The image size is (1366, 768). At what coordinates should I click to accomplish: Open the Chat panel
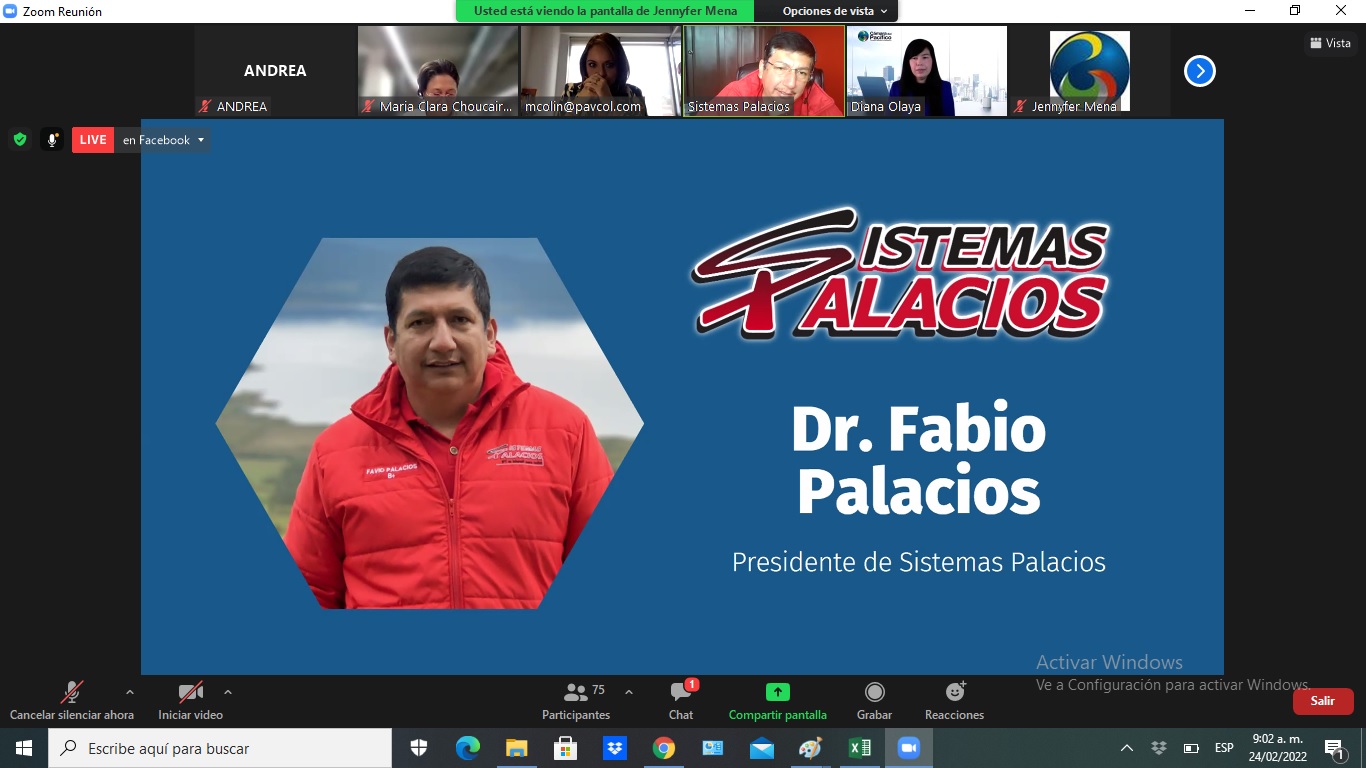point(681,701)
